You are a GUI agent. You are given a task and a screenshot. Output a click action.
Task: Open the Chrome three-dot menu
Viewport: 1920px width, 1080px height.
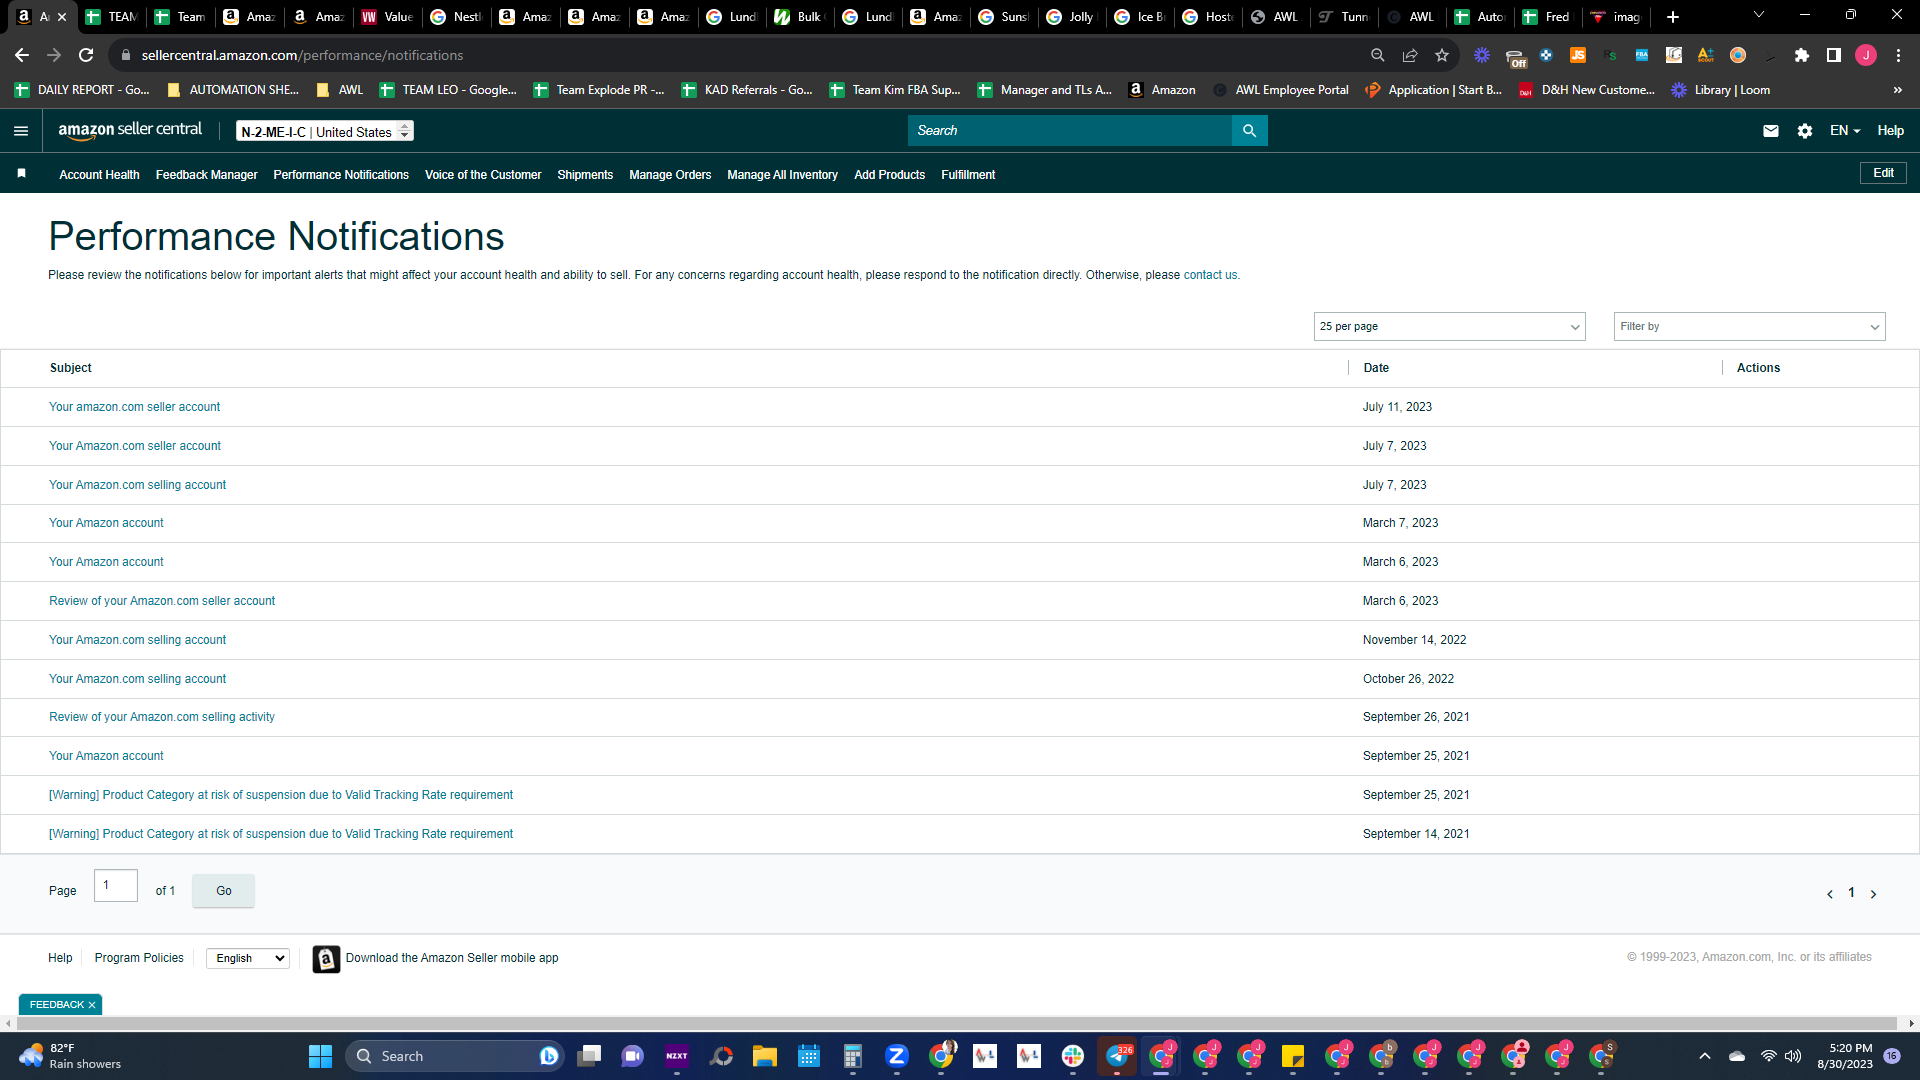1898,55
